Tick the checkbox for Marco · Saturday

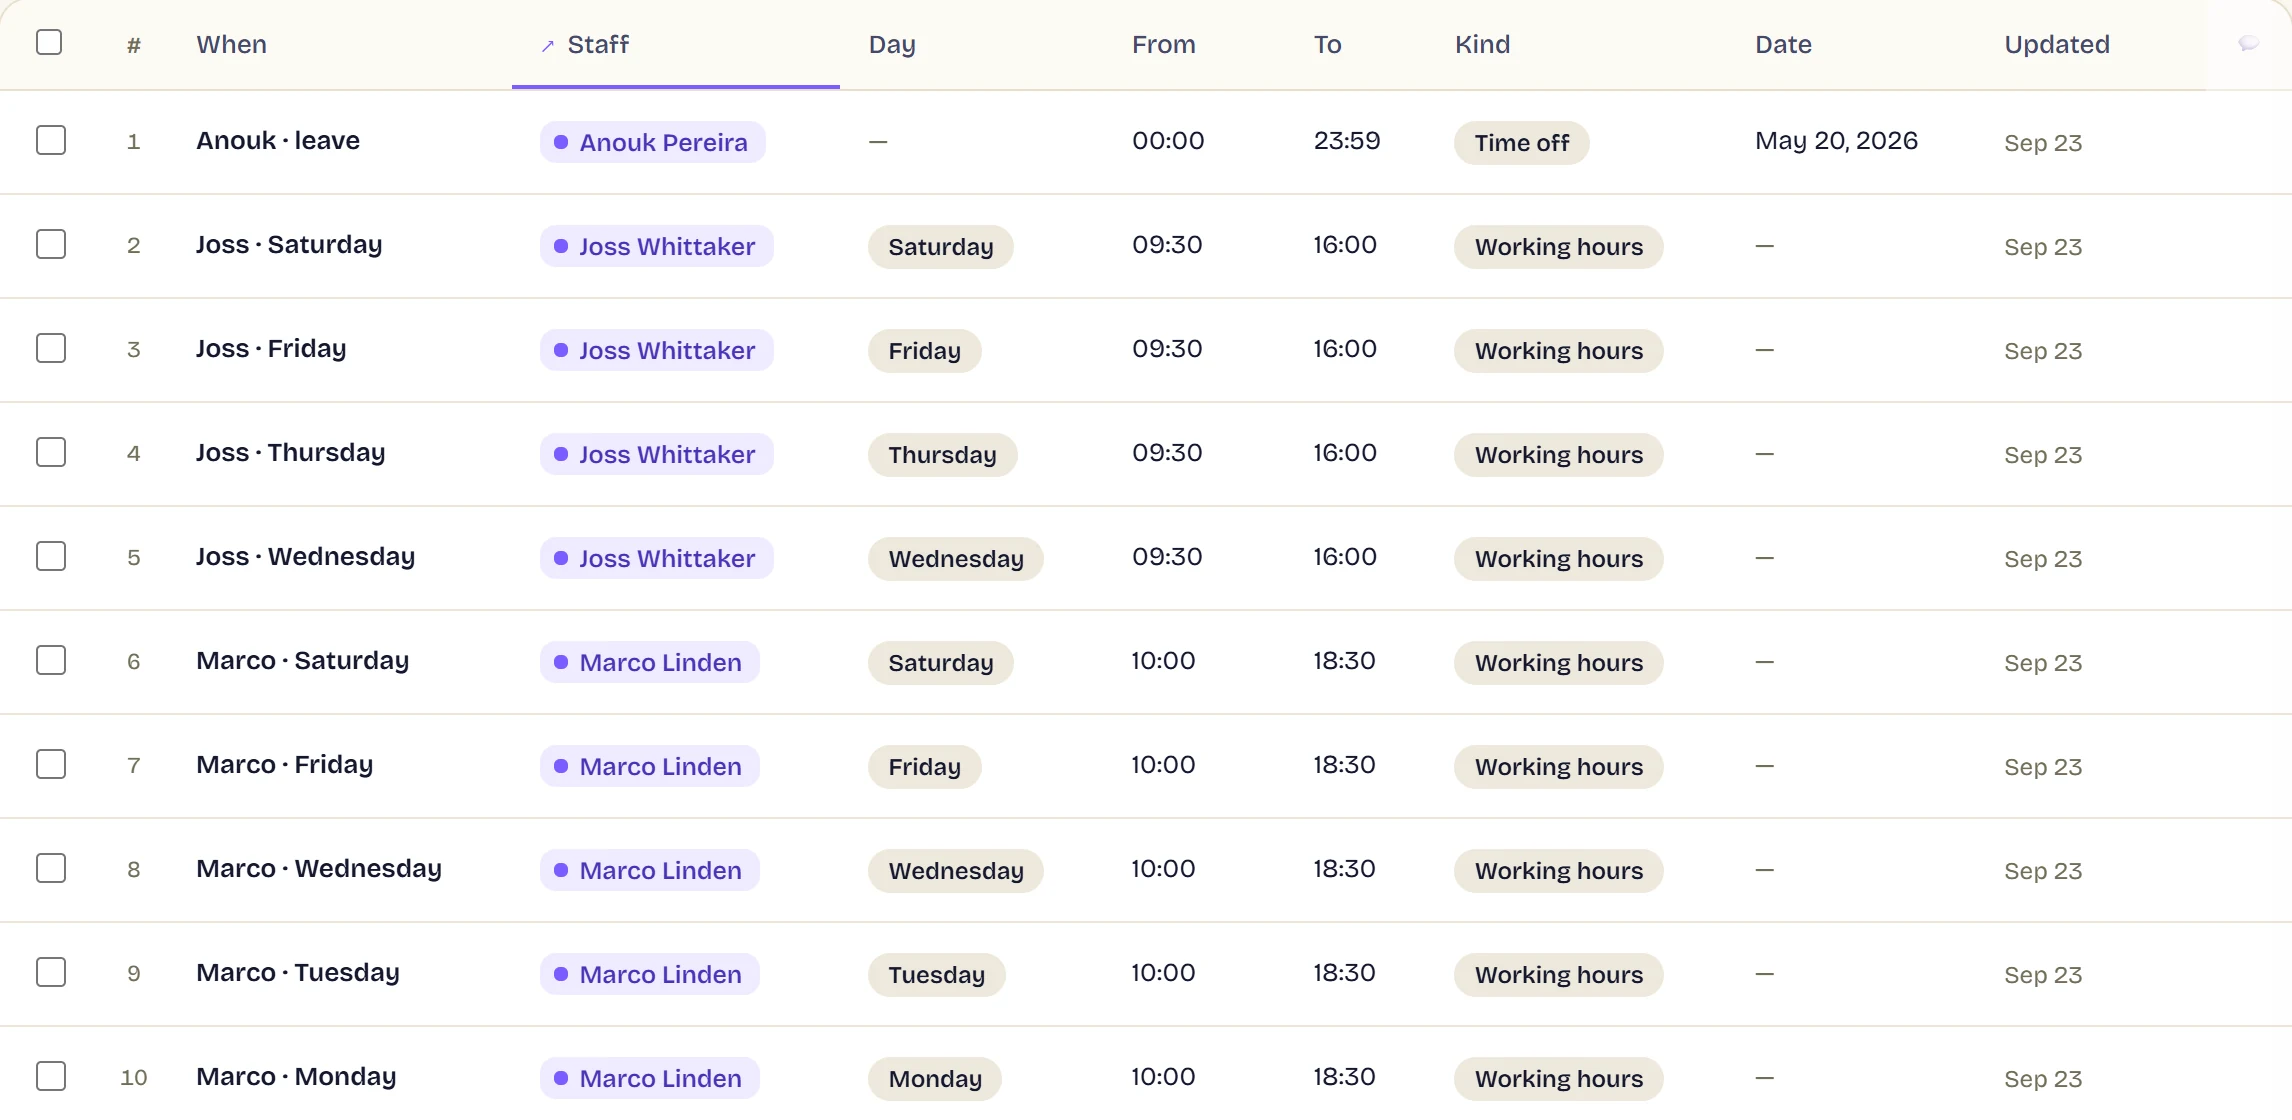(51, 660)
